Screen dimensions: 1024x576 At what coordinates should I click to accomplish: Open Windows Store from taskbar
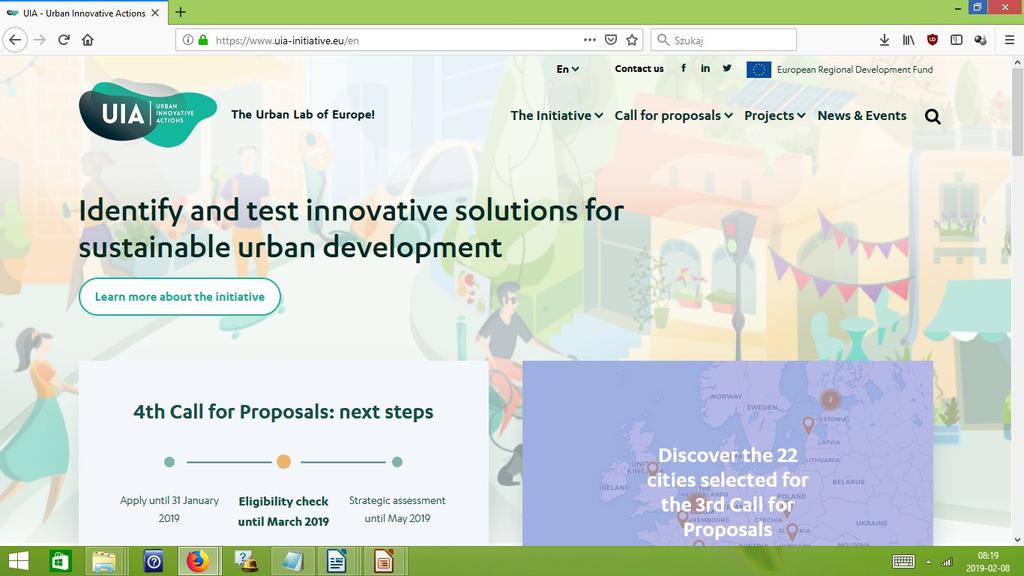[x=60, y=561]
